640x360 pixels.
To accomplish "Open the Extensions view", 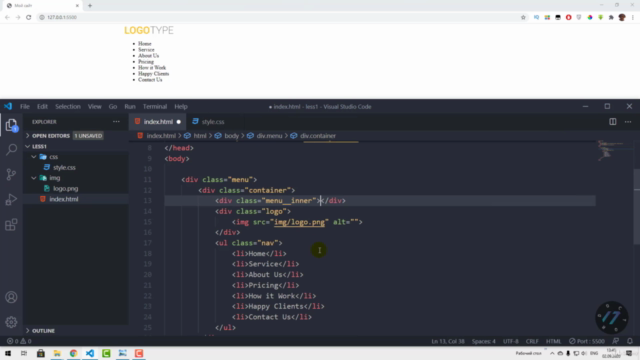I will (x=11, y=224).
